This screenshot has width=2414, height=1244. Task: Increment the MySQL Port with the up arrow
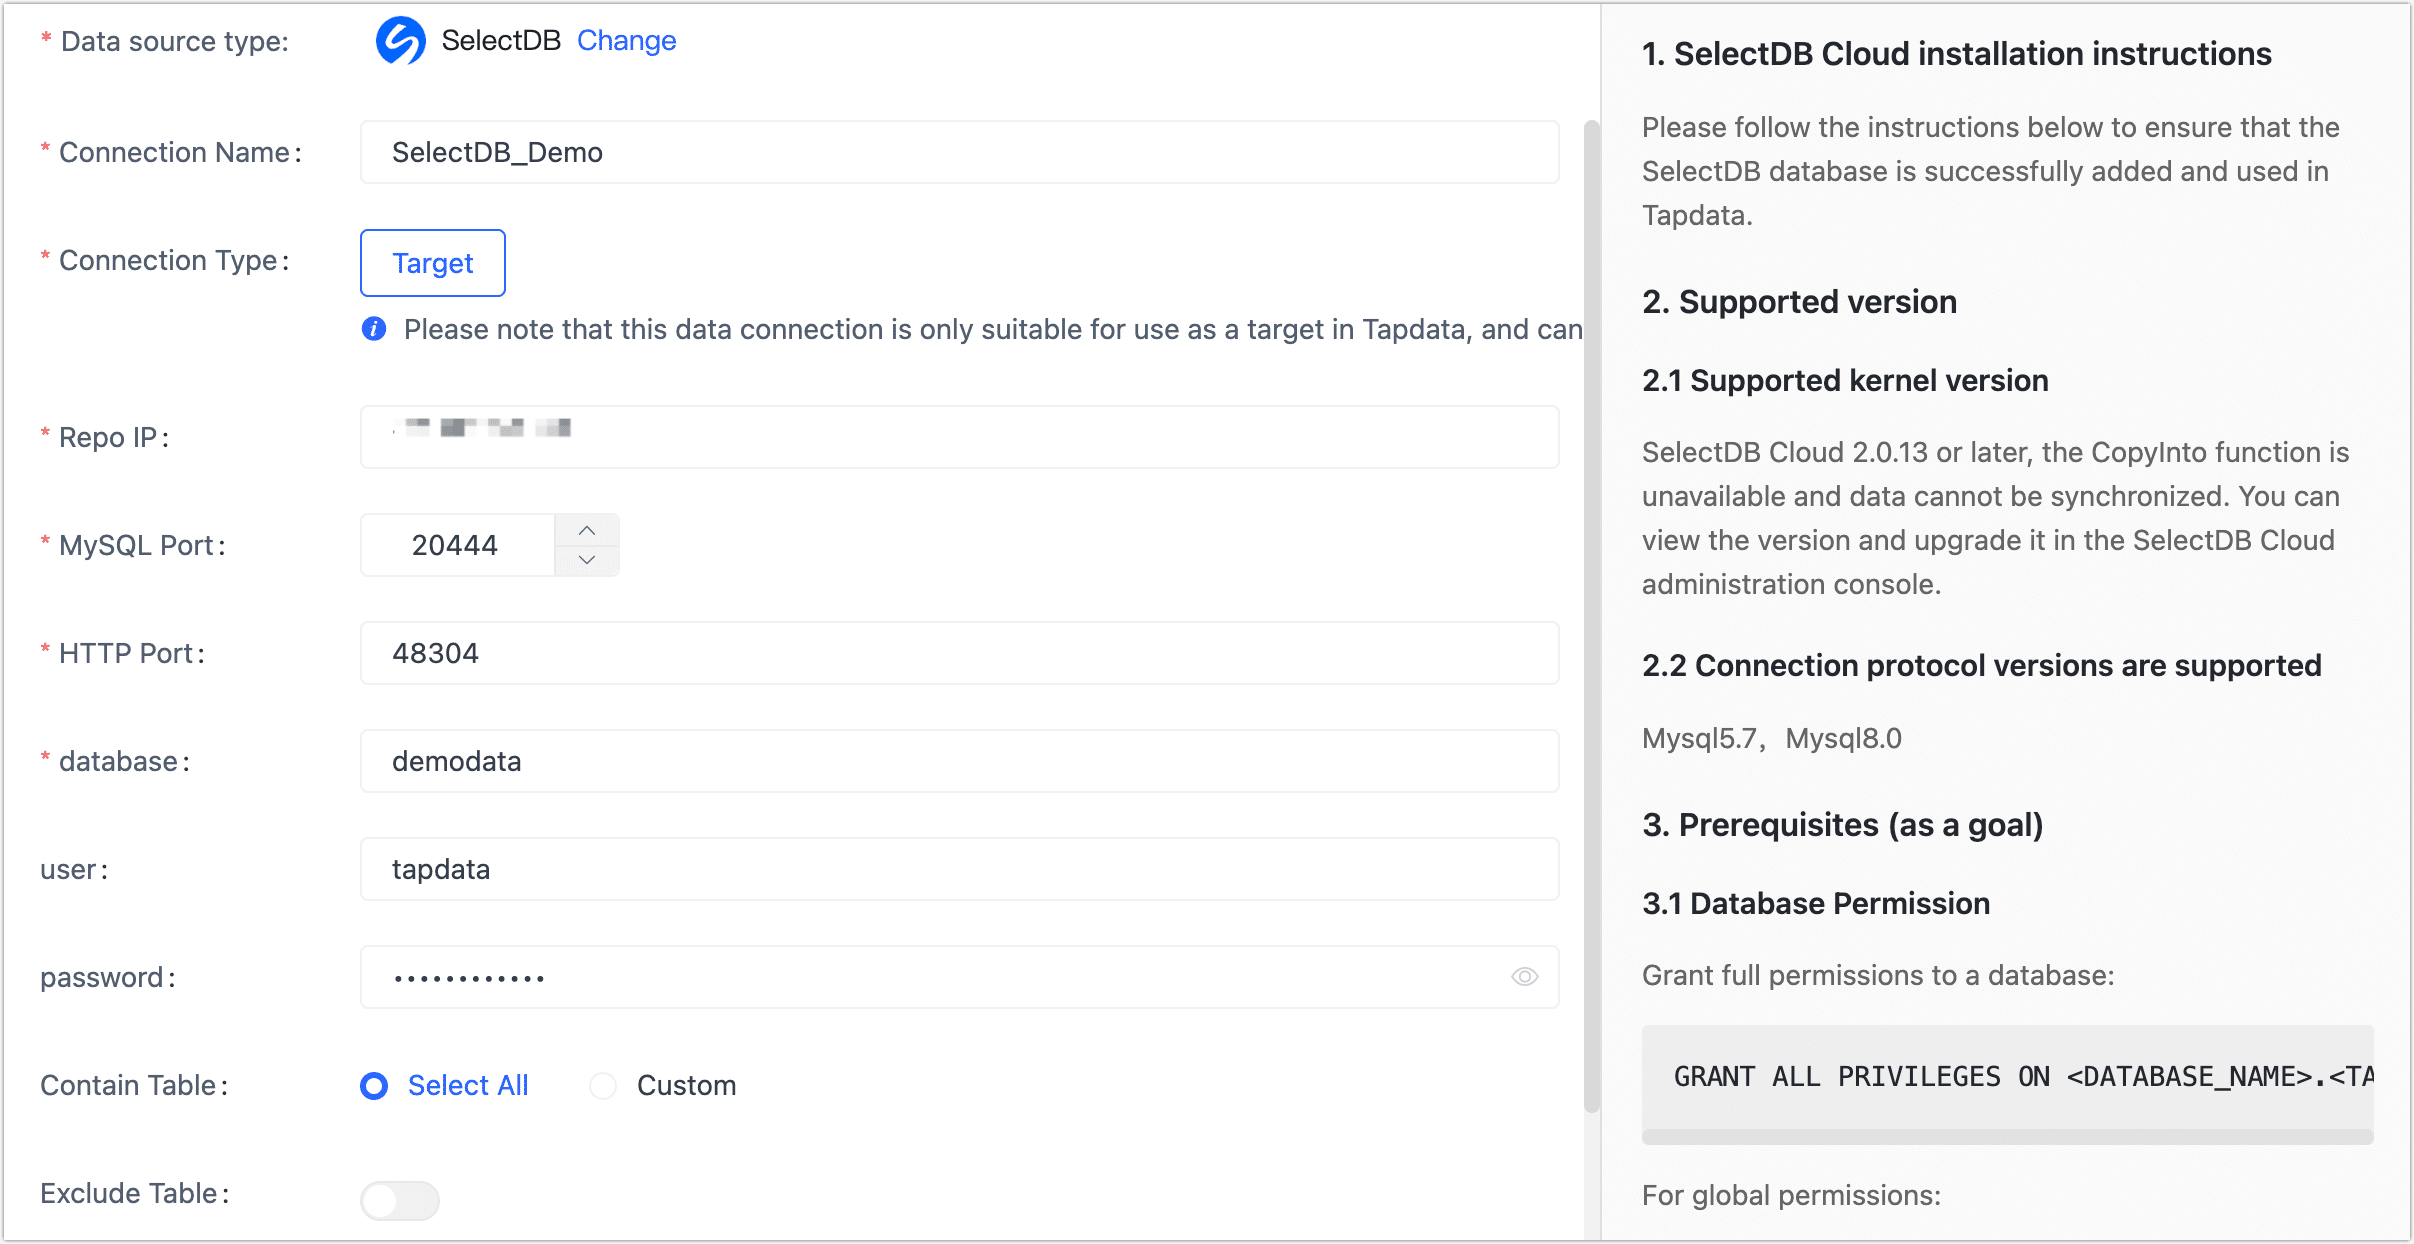click(x=588, y=530)
